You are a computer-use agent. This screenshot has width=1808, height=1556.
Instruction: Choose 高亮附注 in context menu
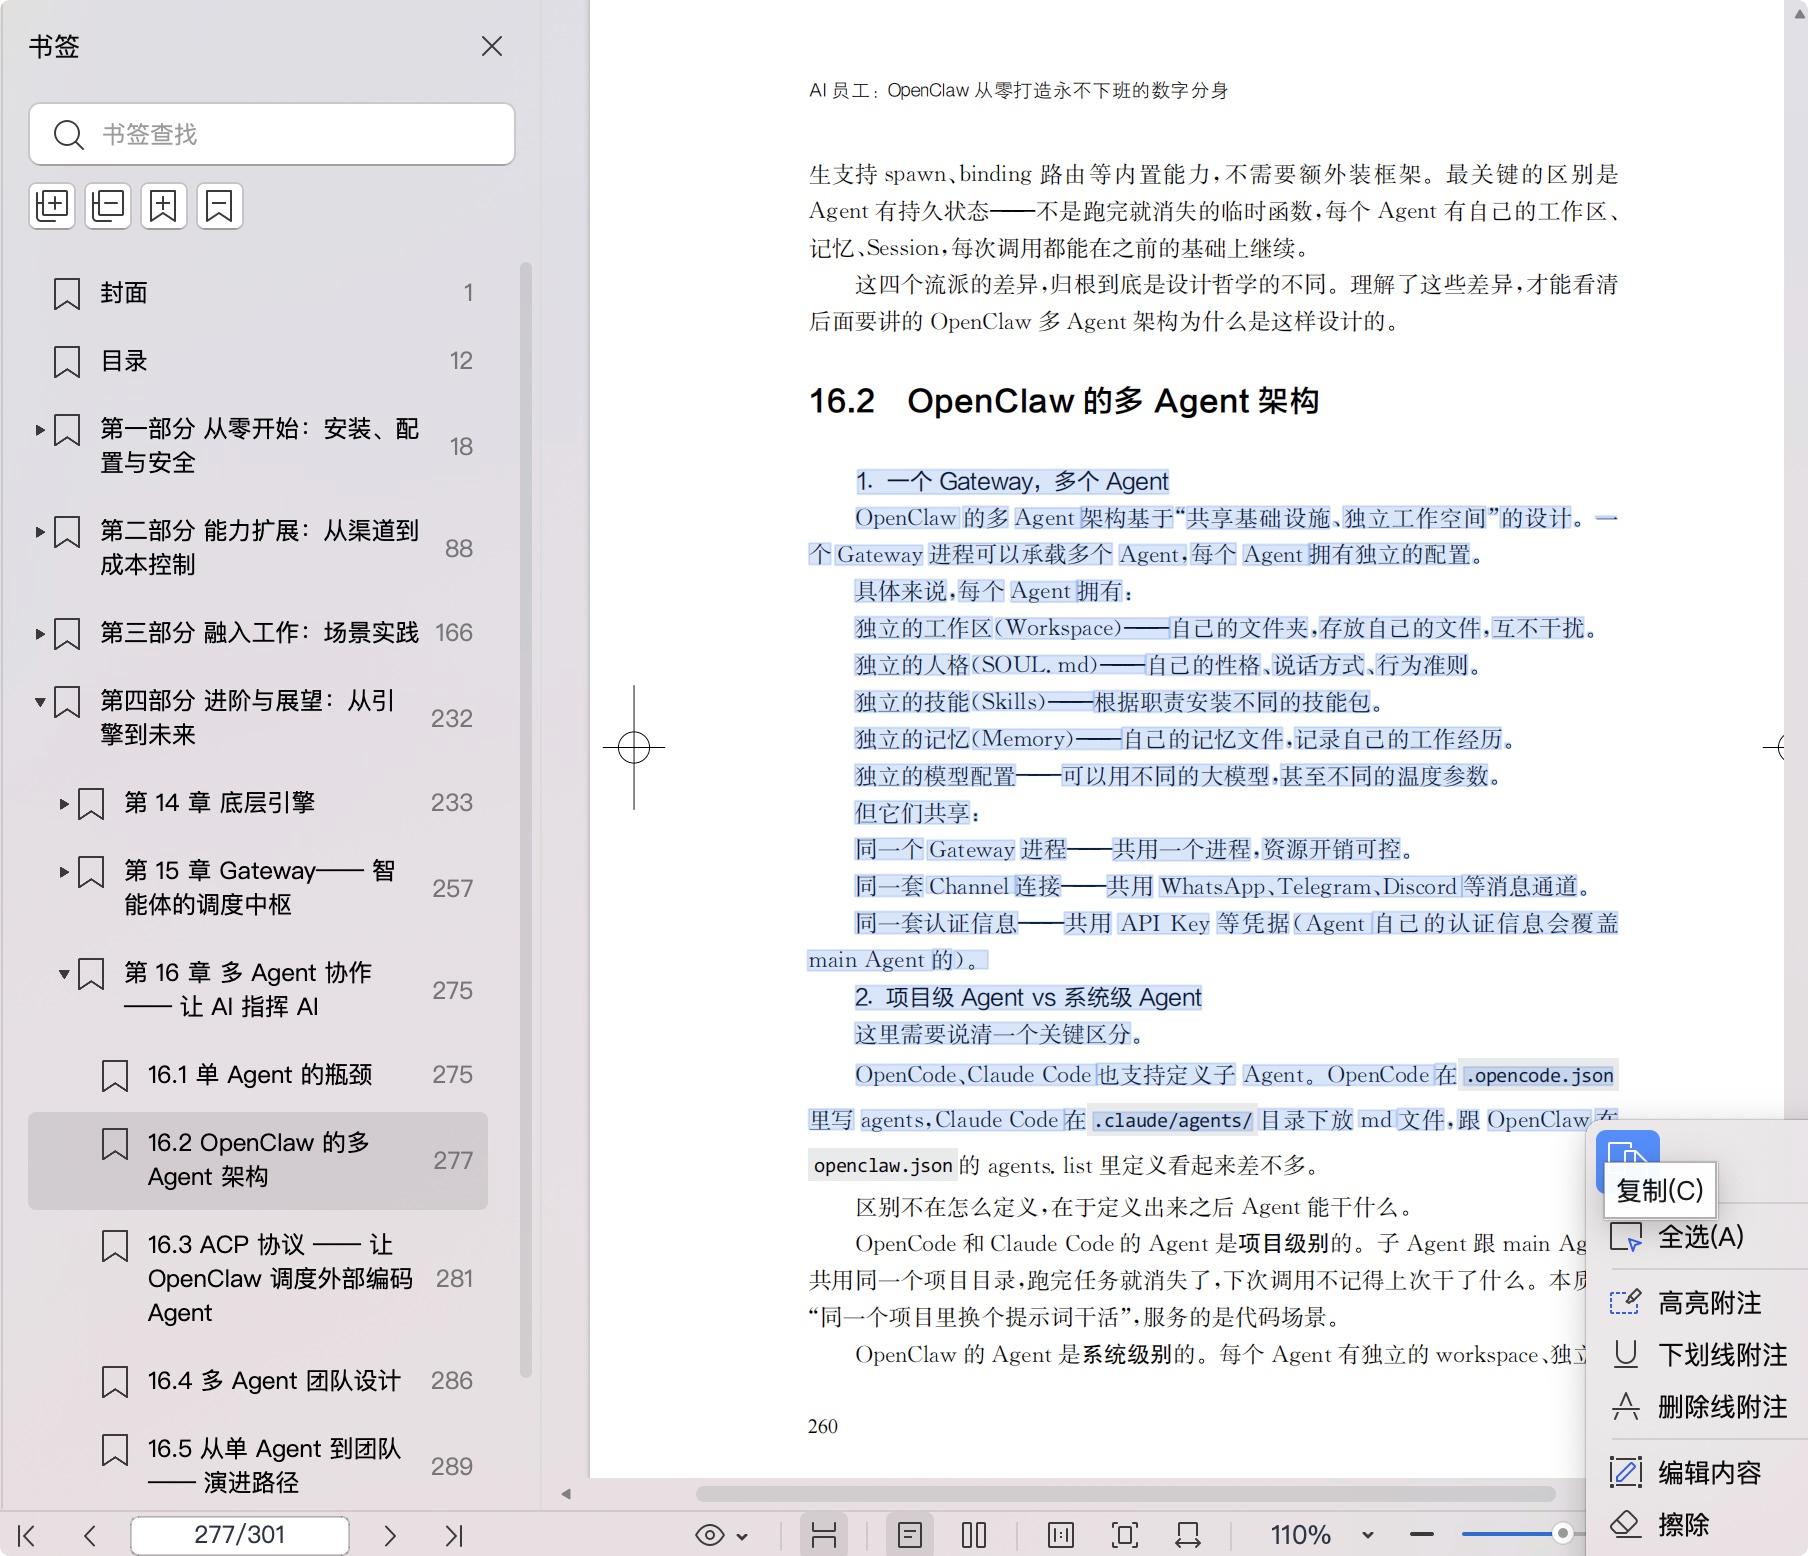[1710, 1303]
